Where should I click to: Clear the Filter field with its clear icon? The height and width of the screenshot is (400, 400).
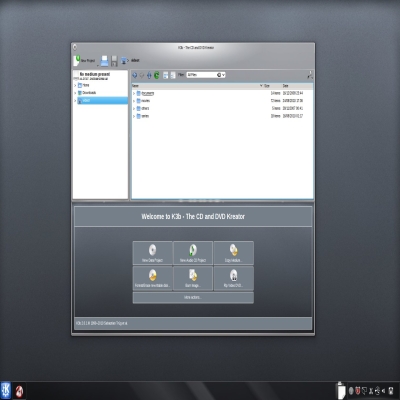click(219, 75)
